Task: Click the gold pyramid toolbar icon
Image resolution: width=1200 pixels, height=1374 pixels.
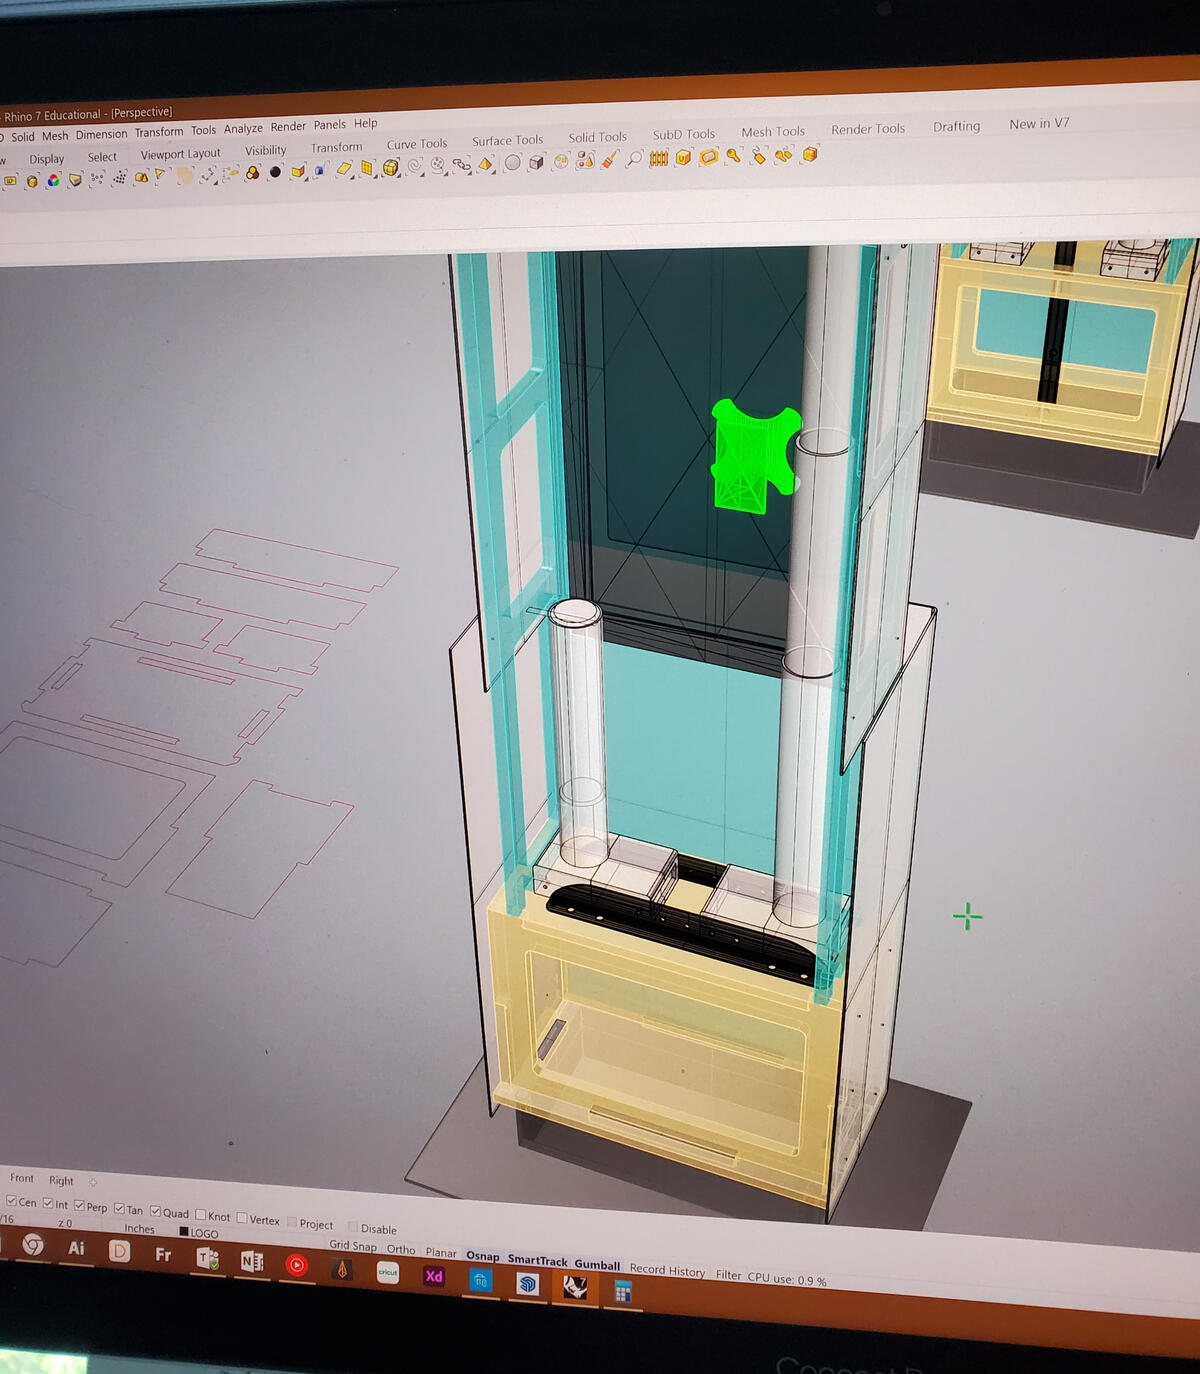Action: 485,163
